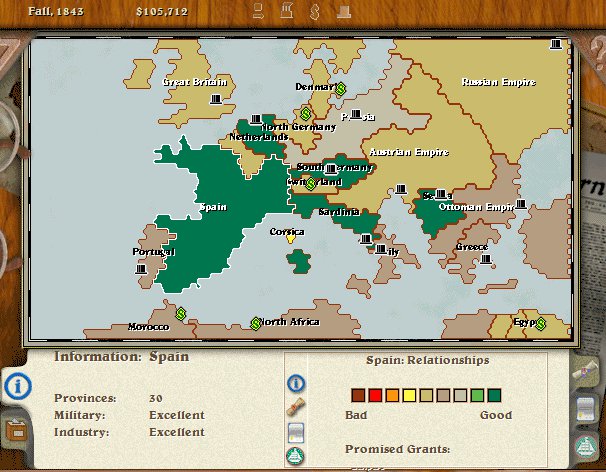This screenshot has width=606, height=472.
Task: Click the 'Netherlands' map label
Action: [259, 137]
